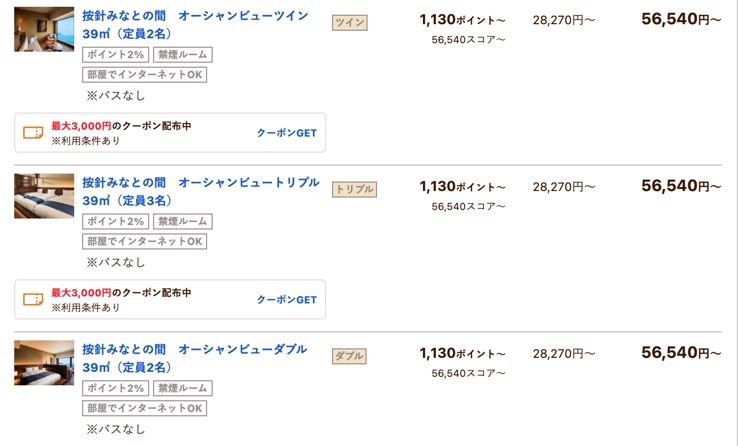Click 最大3,000円 coupon text under Twin room
This screenshot has height=446, width=738.
pos(81,126)
